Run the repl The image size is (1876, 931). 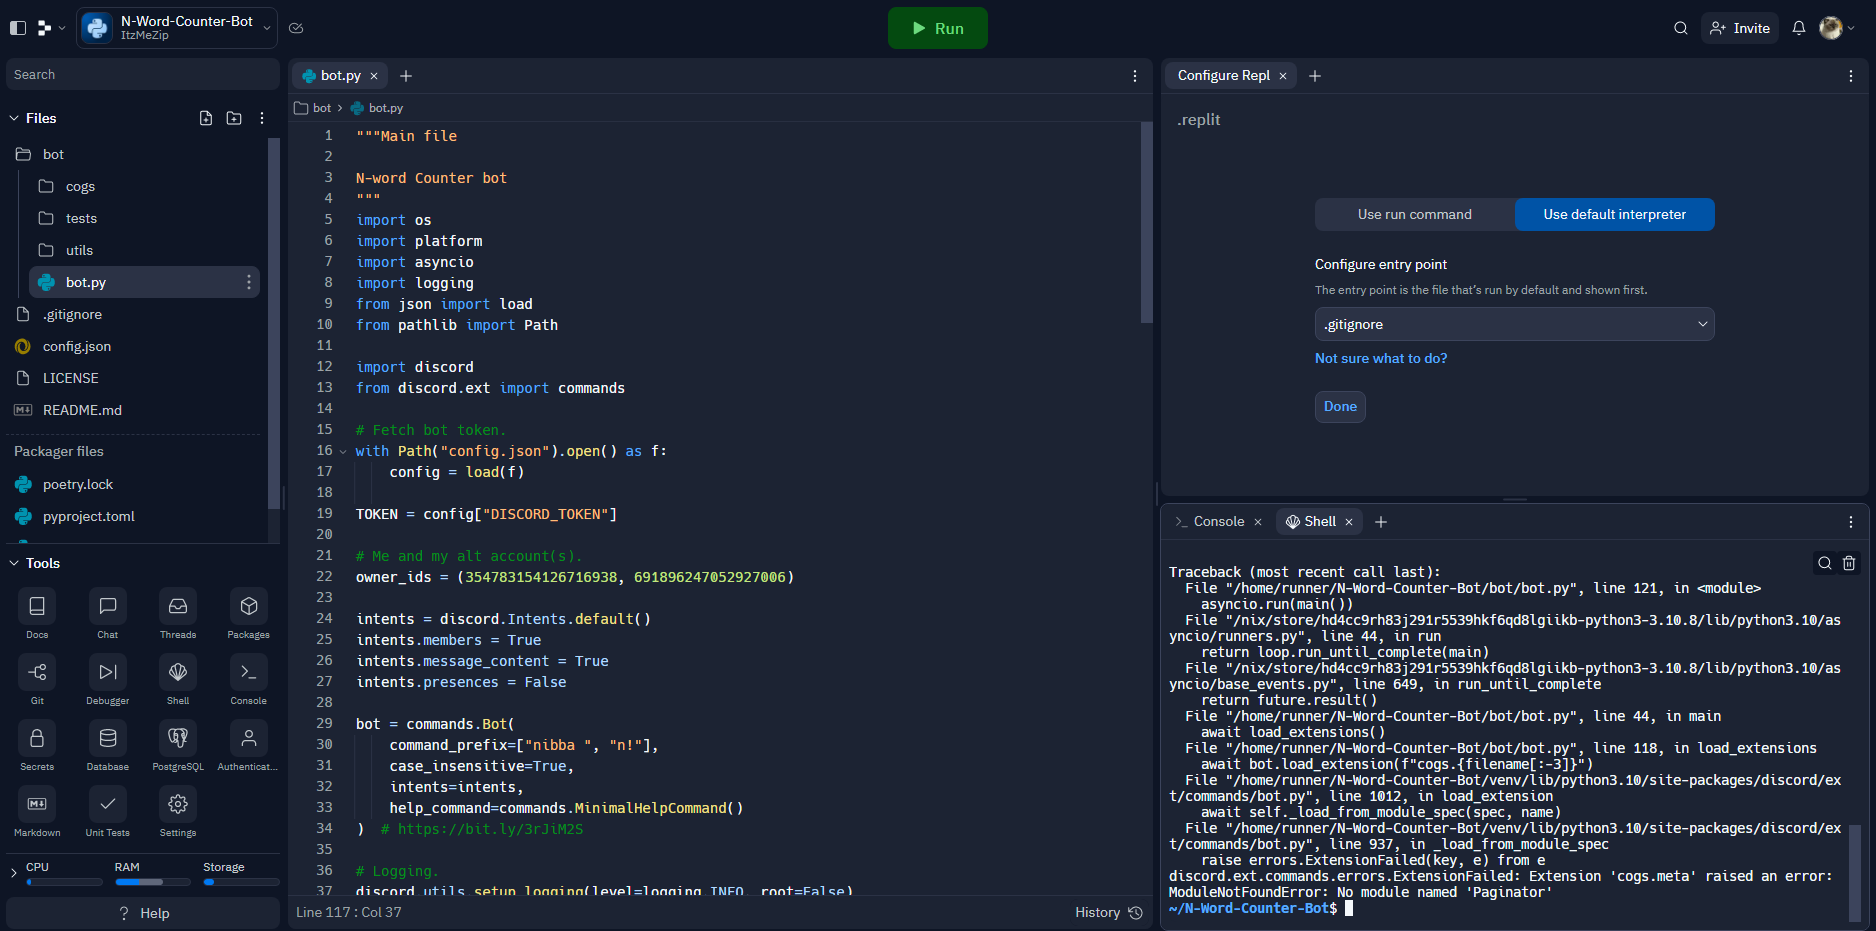938,28
